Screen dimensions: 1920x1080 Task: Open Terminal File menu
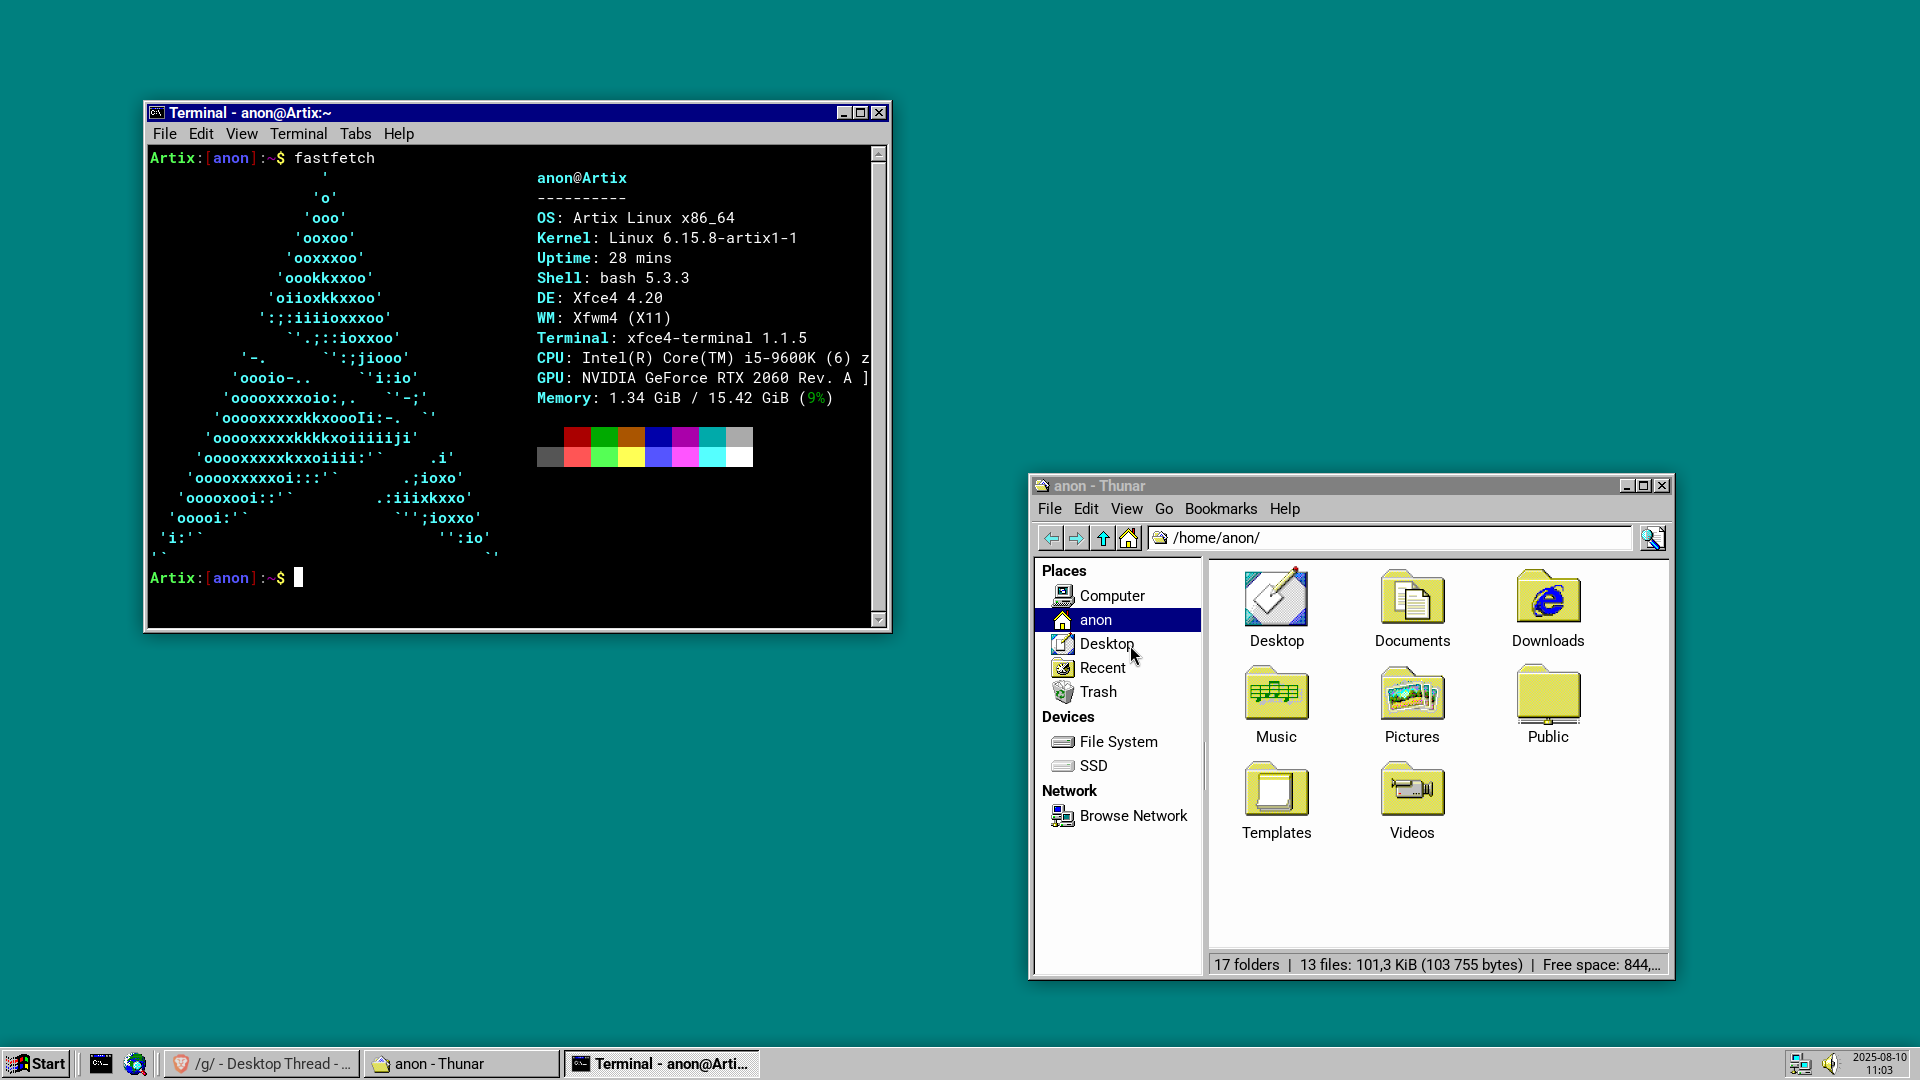165,134
